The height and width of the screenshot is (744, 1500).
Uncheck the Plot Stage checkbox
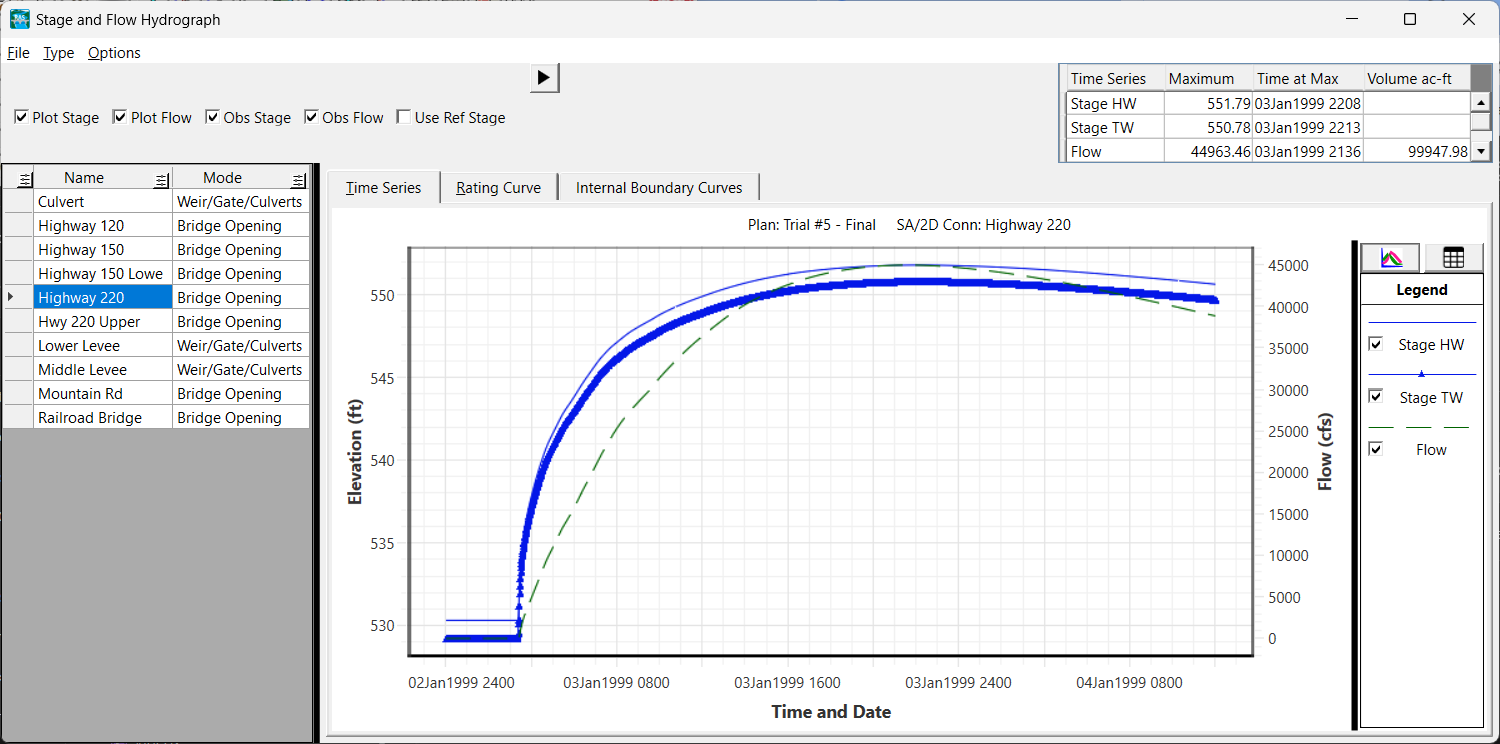point(21,118)
